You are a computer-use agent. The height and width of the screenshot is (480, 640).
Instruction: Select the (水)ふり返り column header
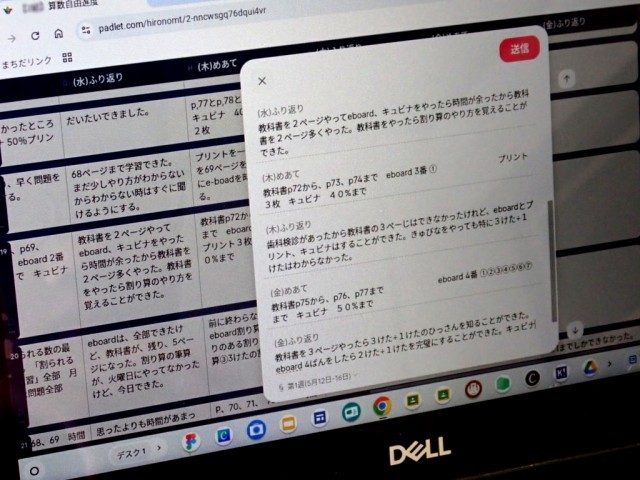[98, 79]
